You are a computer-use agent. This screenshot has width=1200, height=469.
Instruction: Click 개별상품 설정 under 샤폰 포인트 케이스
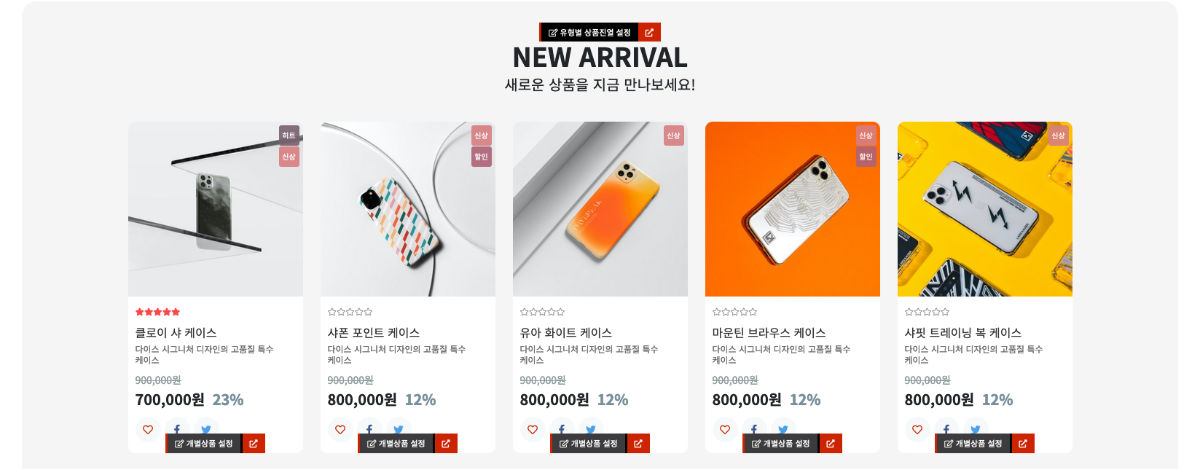point(396,443)
